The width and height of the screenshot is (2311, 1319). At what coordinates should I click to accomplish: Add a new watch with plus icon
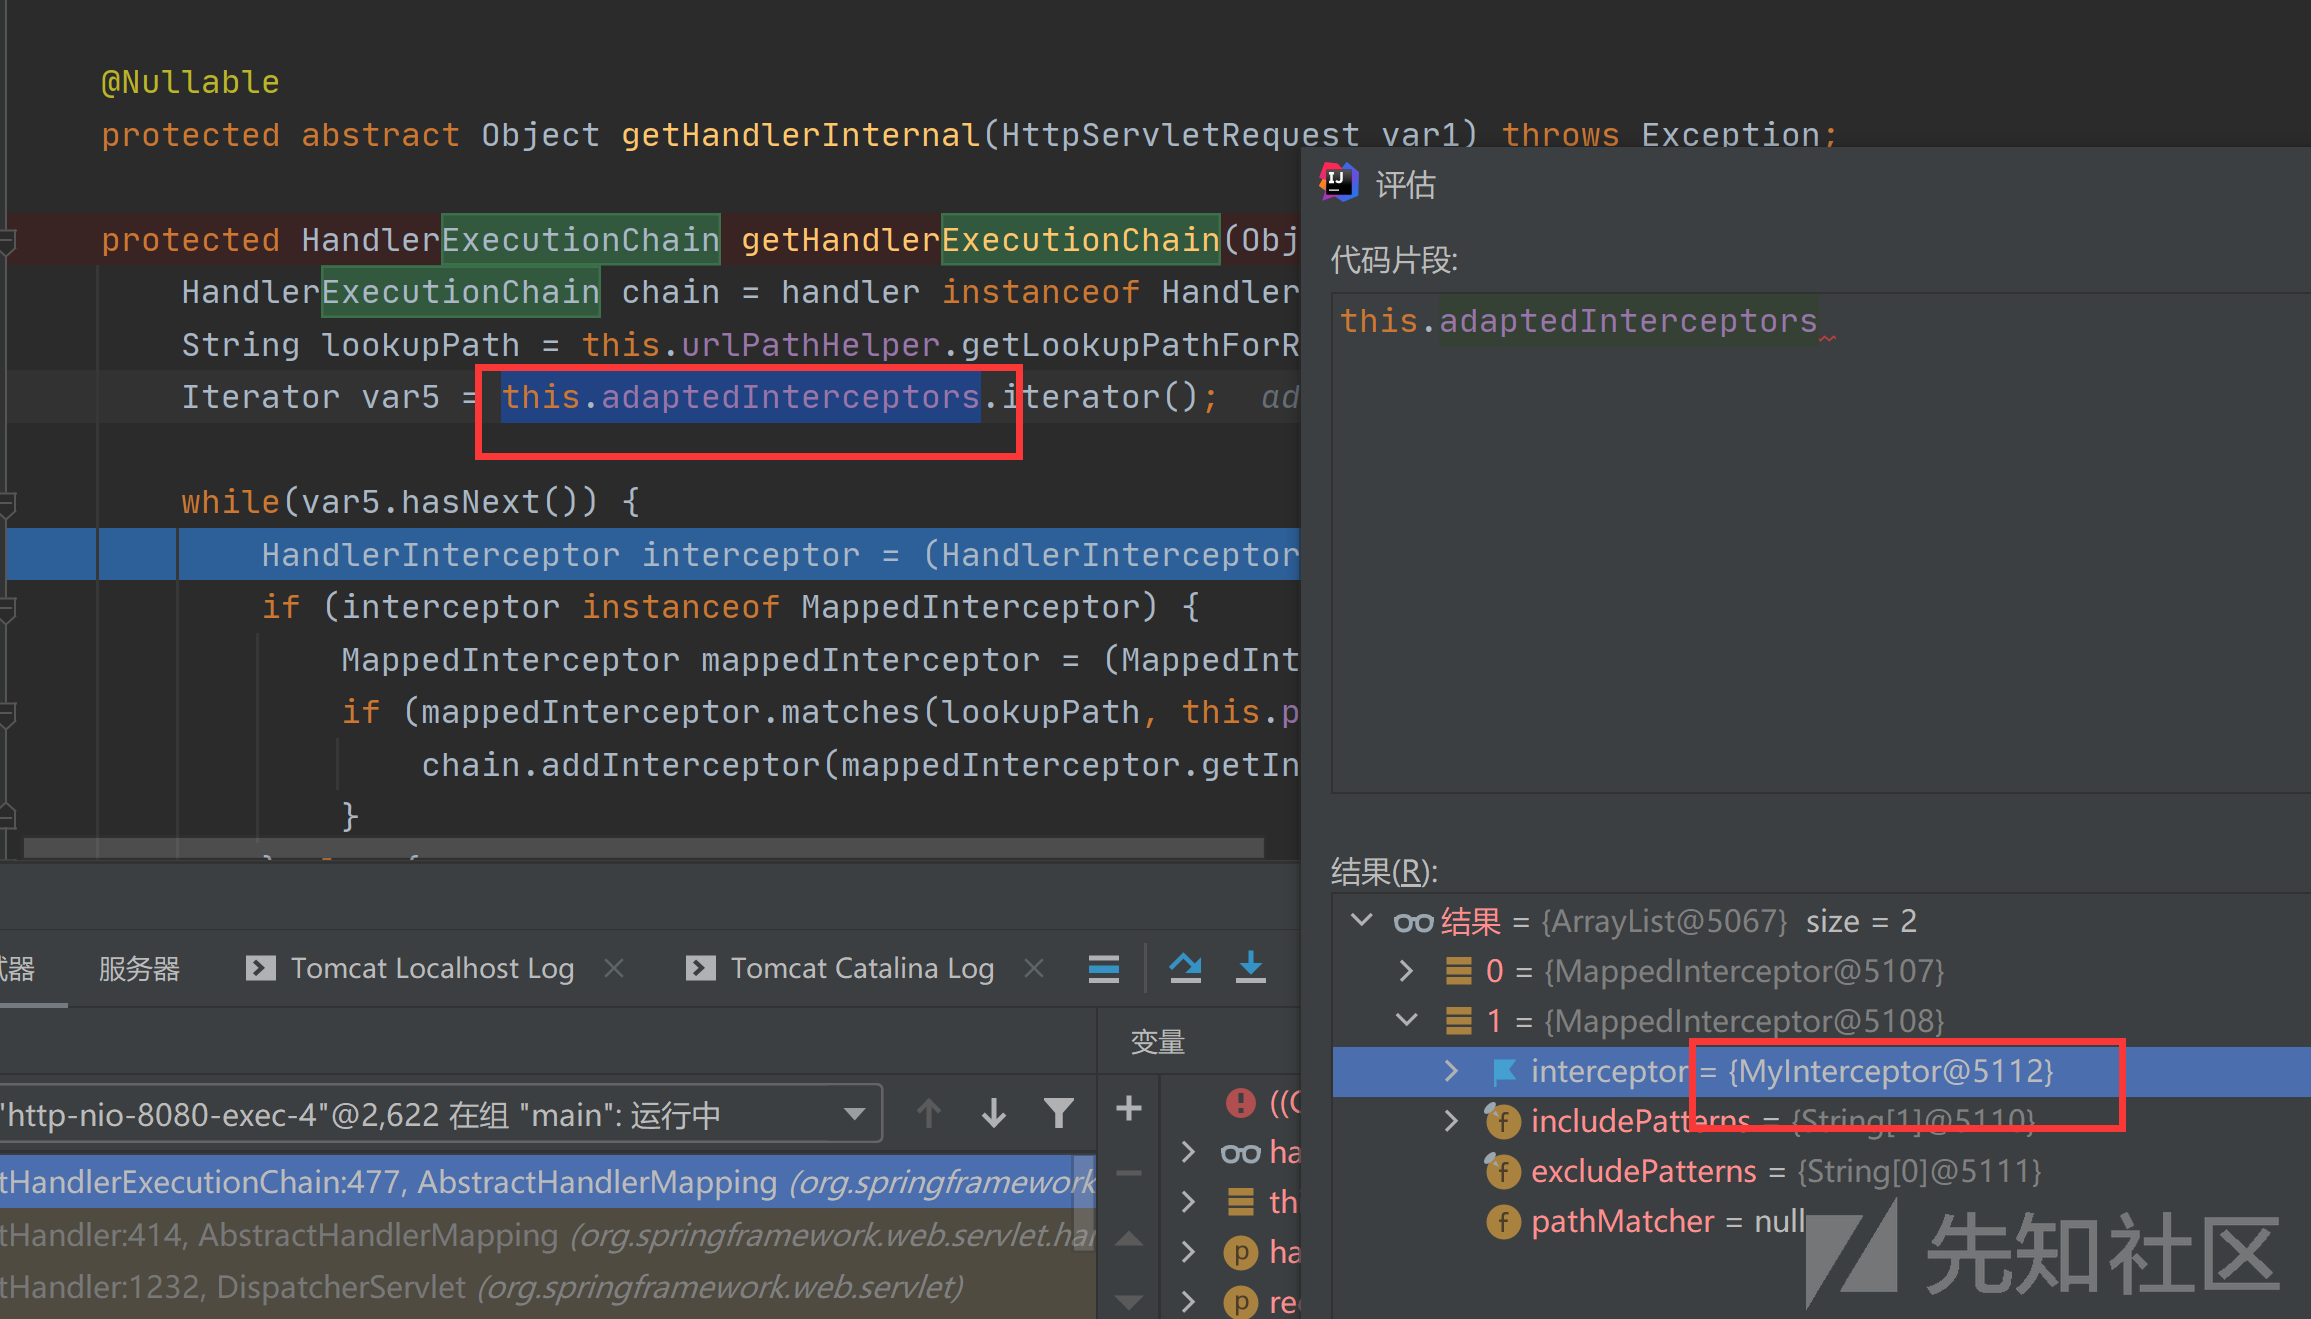point(1129,1108)
